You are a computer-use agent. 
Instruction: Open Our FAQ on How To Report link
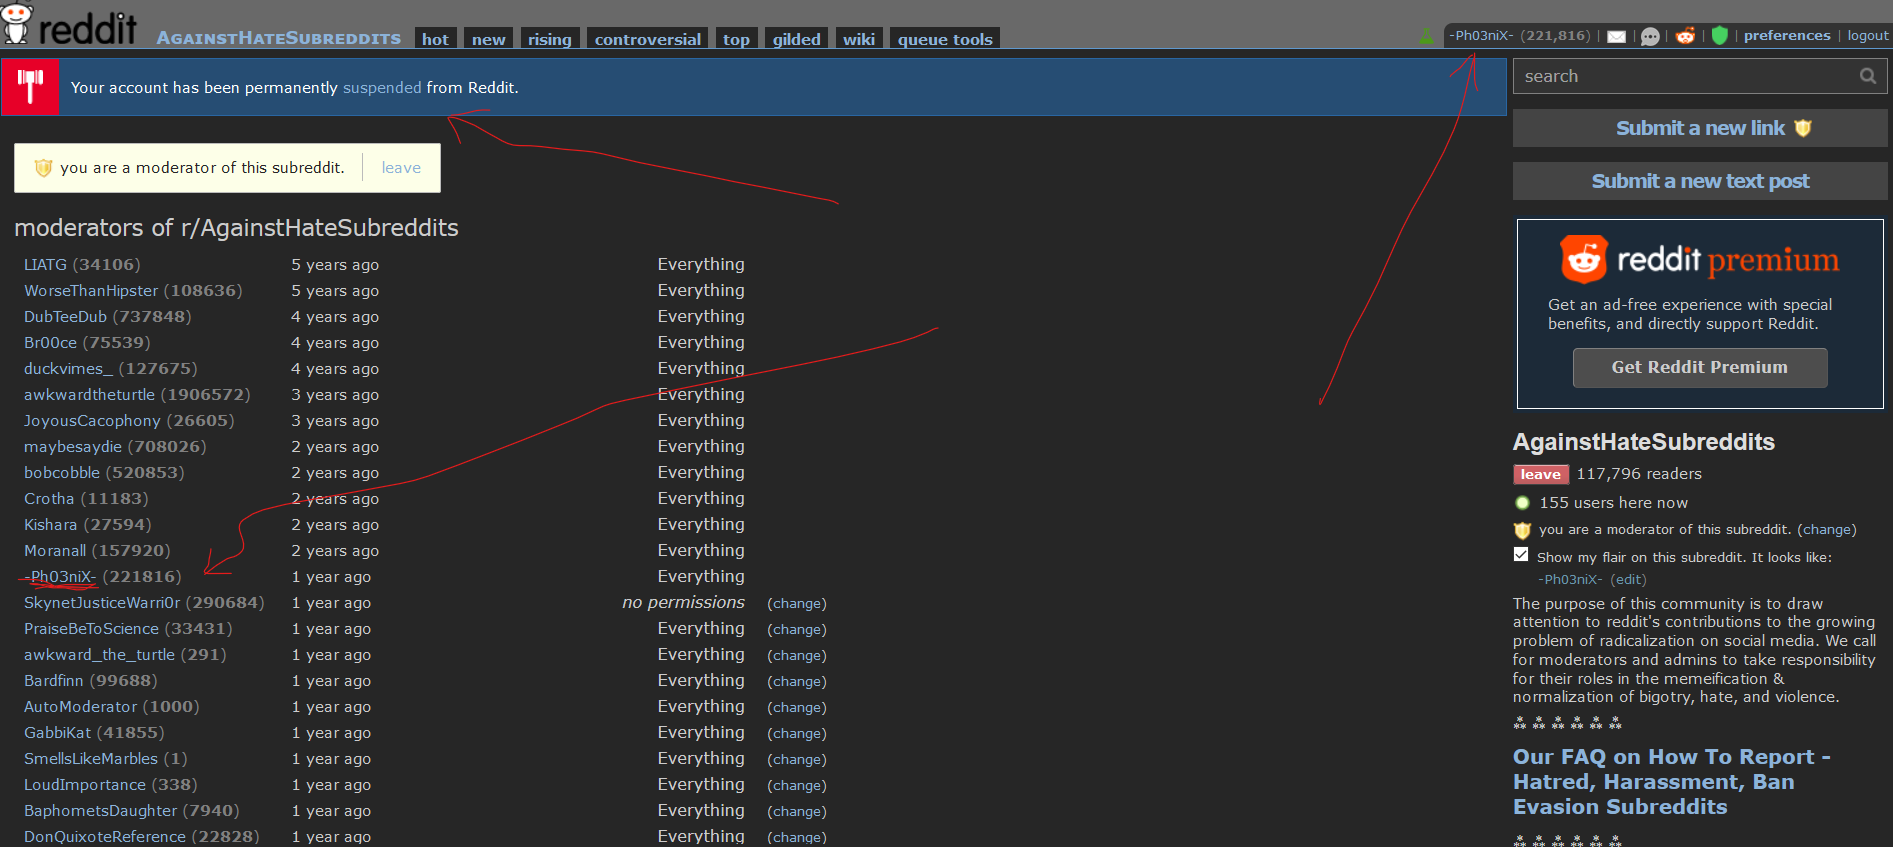click(1672, 782)
